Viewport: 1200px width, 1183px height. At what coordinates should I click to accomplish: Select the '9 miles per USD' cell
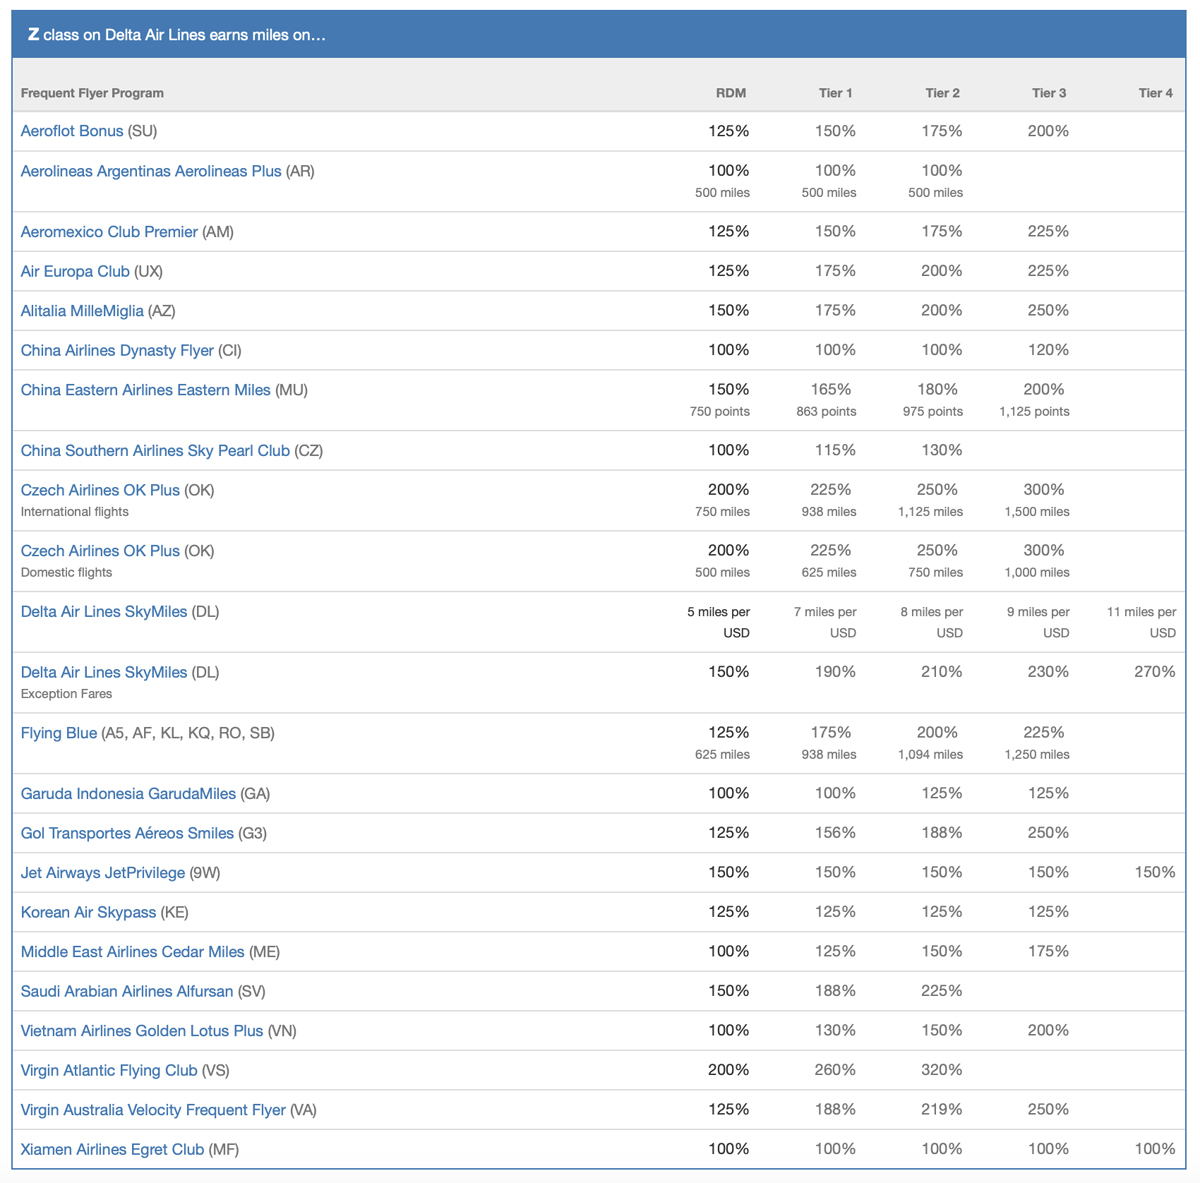[1039, 622]
